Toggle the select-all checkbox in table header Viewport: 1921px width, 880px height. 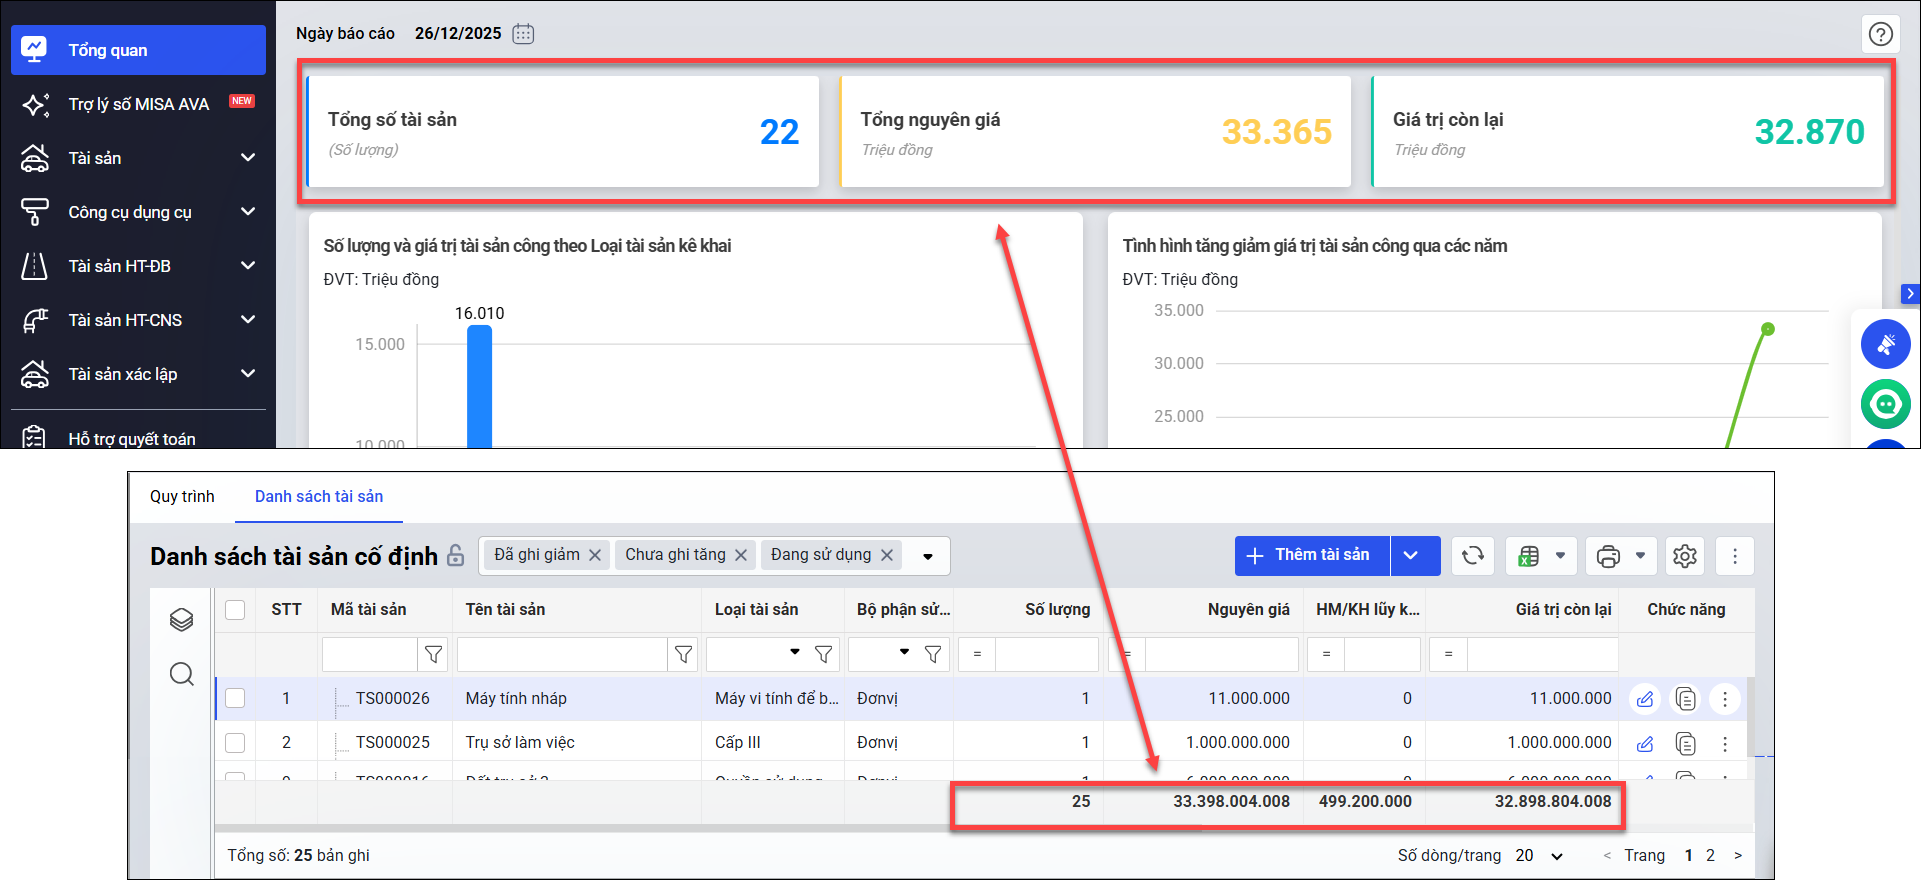coord(235,610)
